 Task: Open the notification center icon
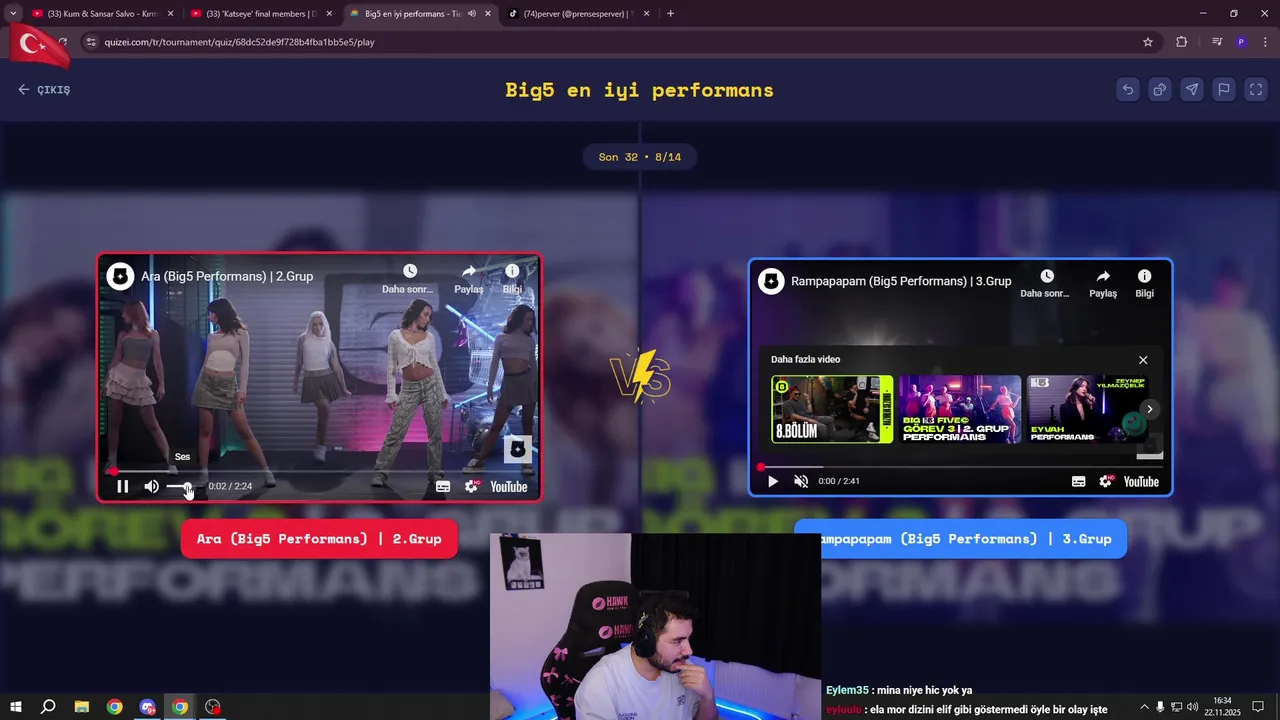pos(1258,707)
